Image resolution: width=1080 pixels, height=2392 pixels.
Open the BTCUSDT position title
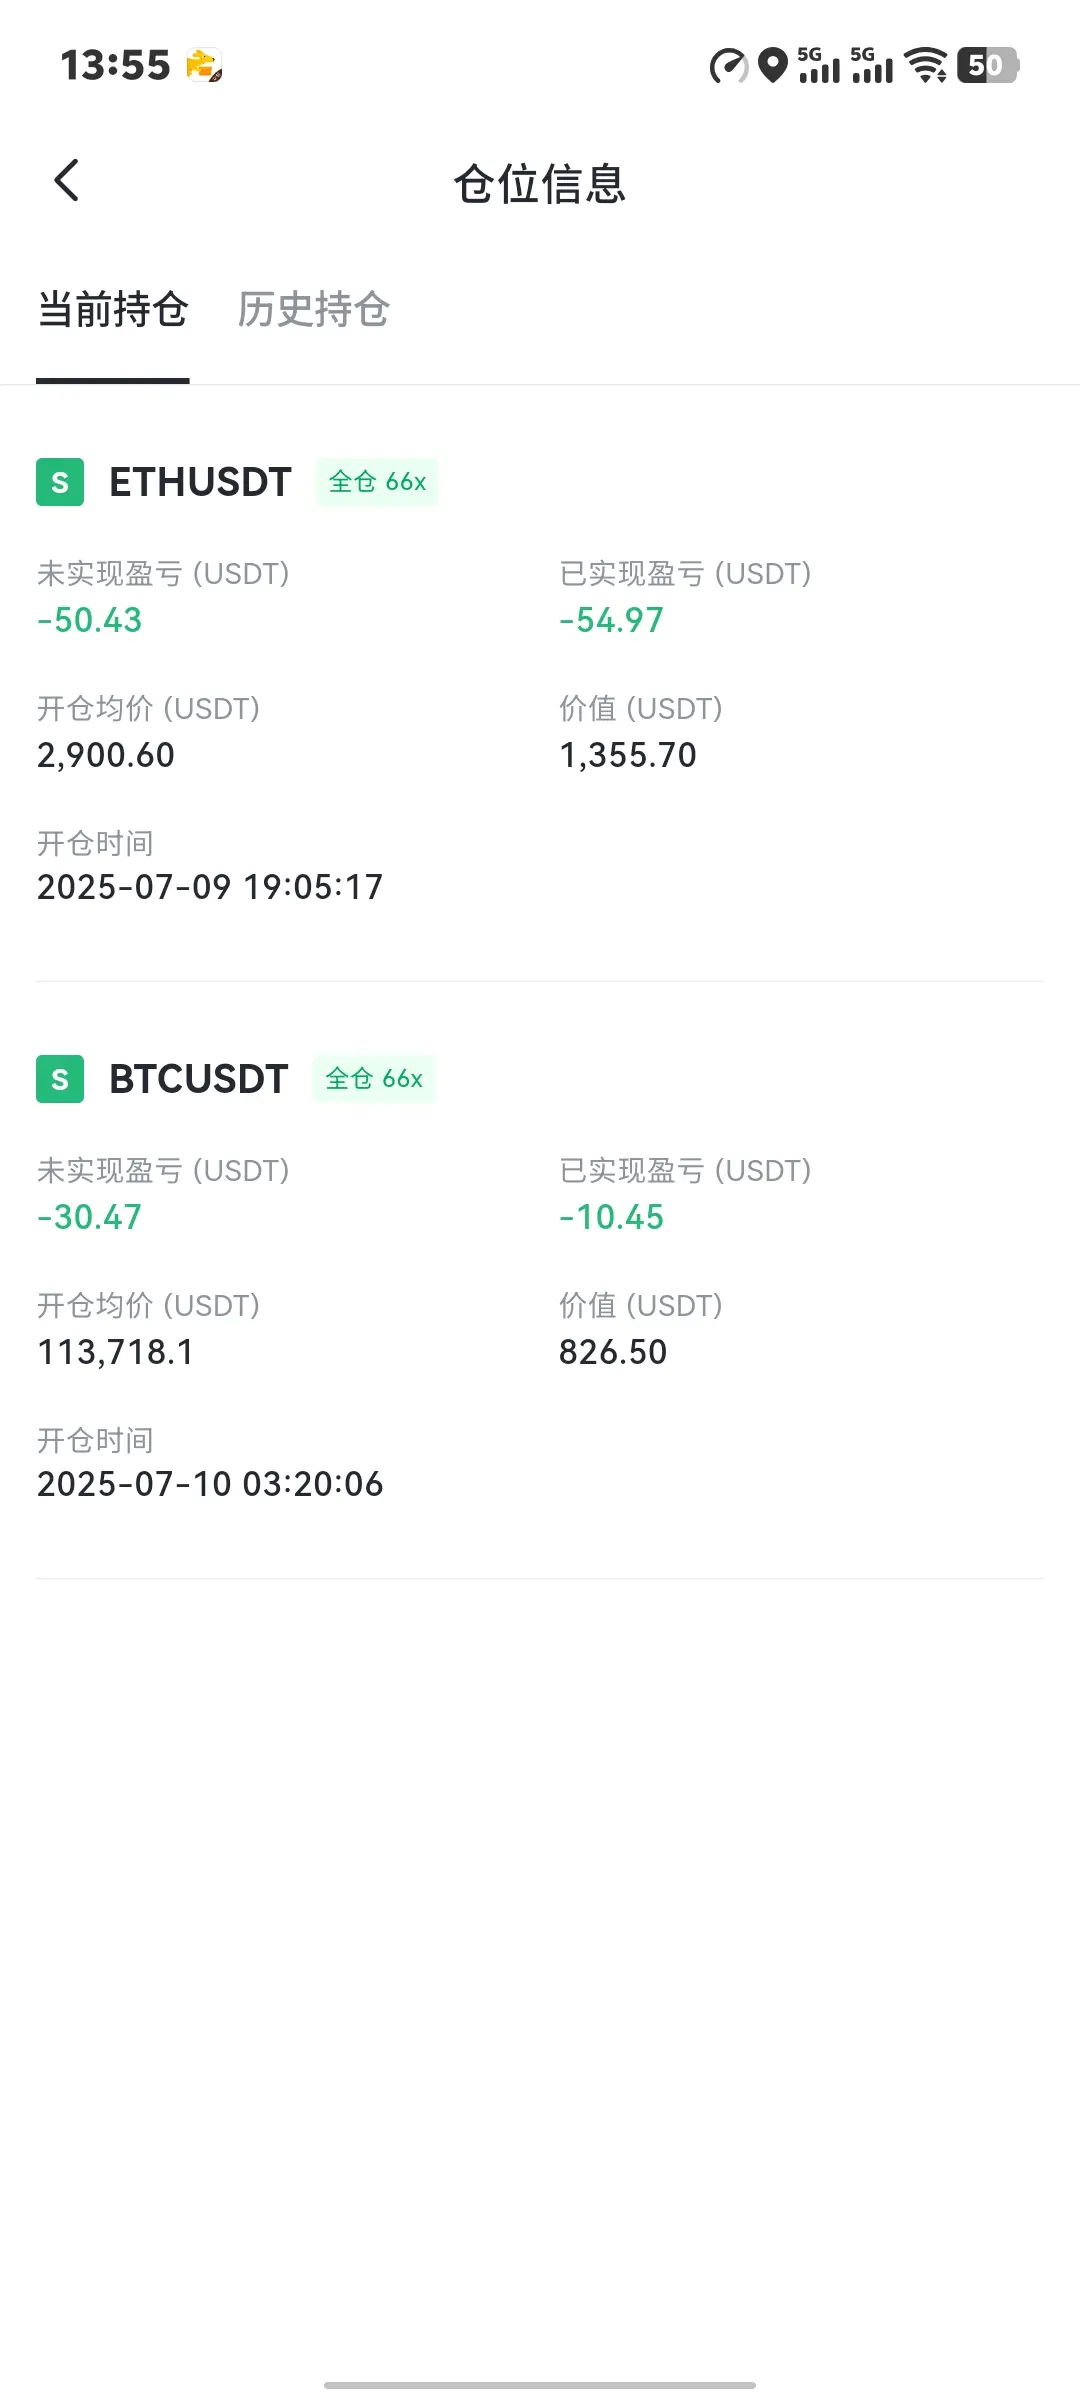pos(198,1079)
